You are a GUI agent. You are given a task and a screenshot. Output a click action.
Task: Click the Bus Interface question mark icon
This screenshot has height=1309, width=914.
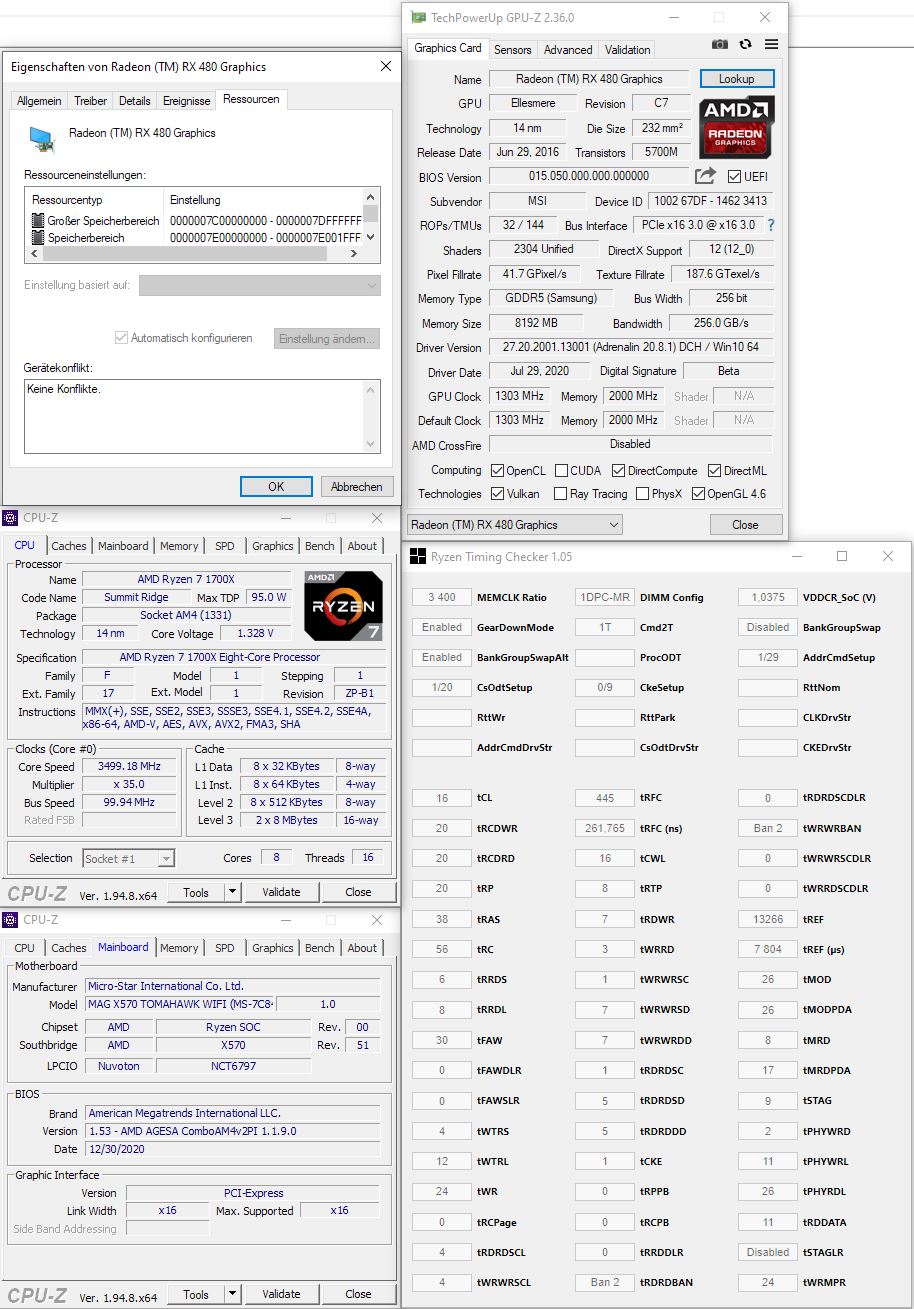(771, 226)
